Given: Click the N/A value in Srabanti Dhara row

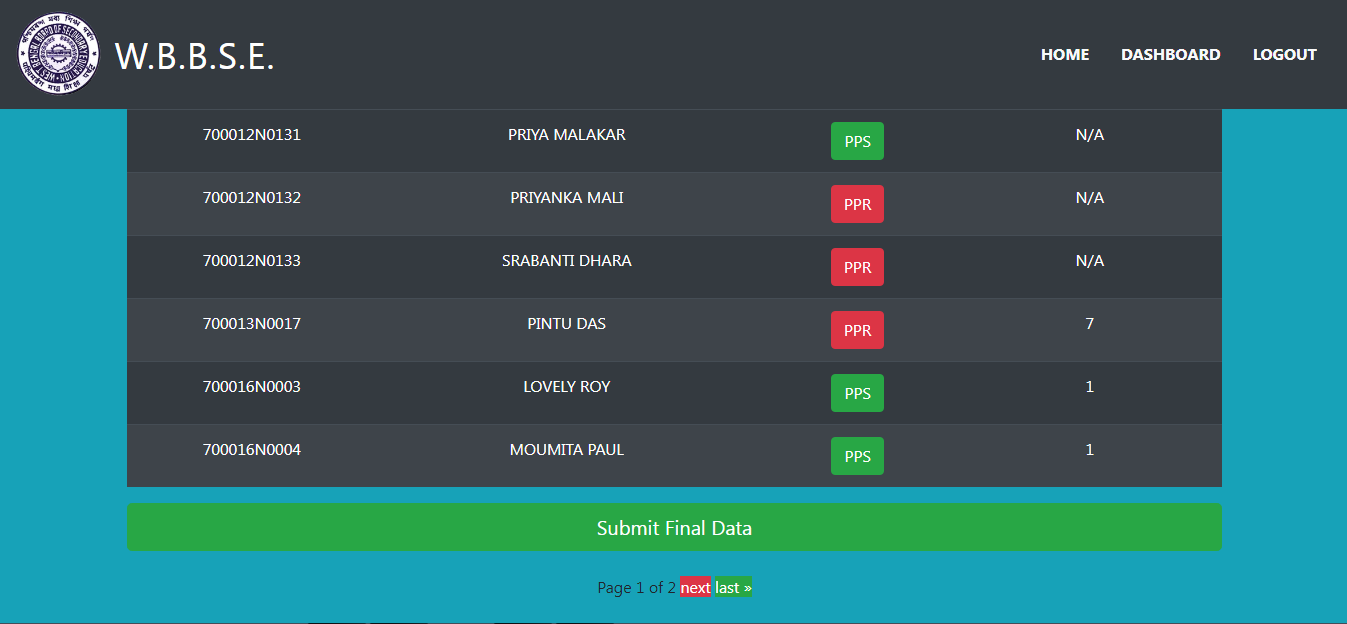Looking at the screenshot, I should tap(1090, 261).
